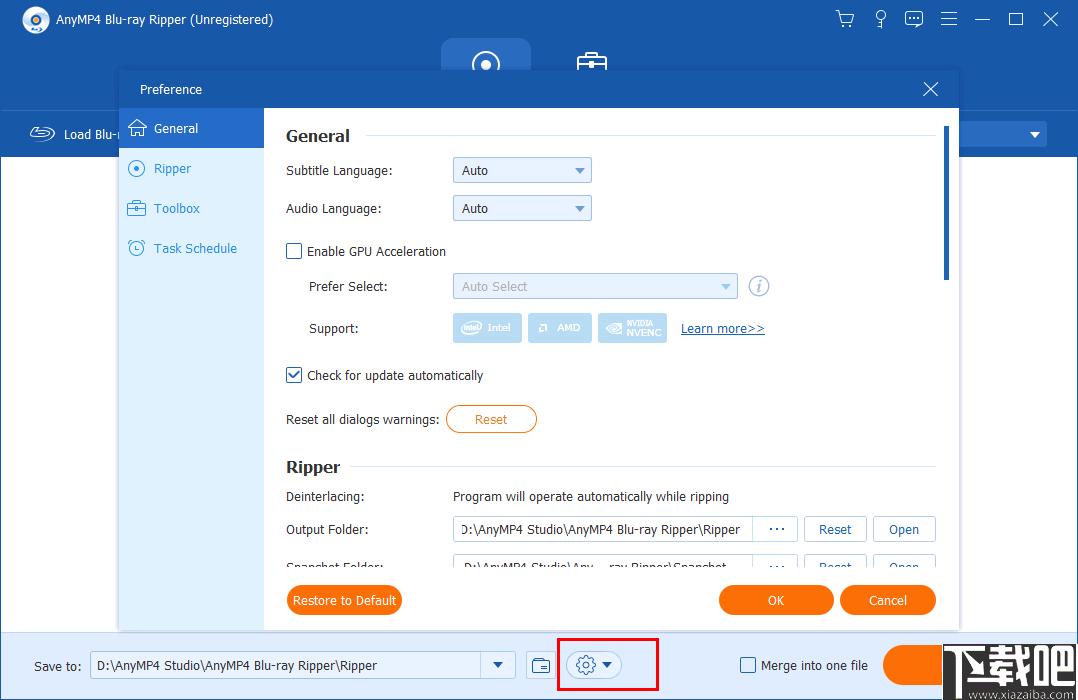
Task: Enable GPU Acceleration checkbox
Action: coord(294,251)
